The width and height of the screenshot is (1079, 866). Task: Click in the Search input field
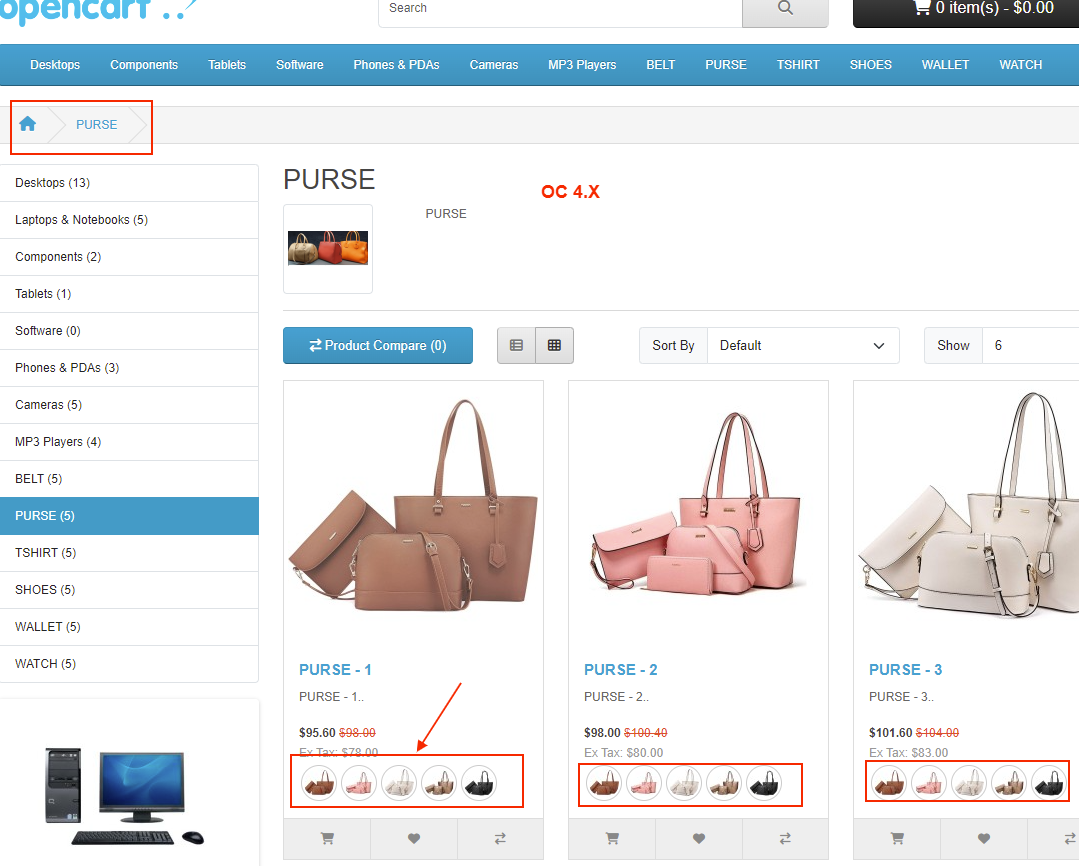560,9
